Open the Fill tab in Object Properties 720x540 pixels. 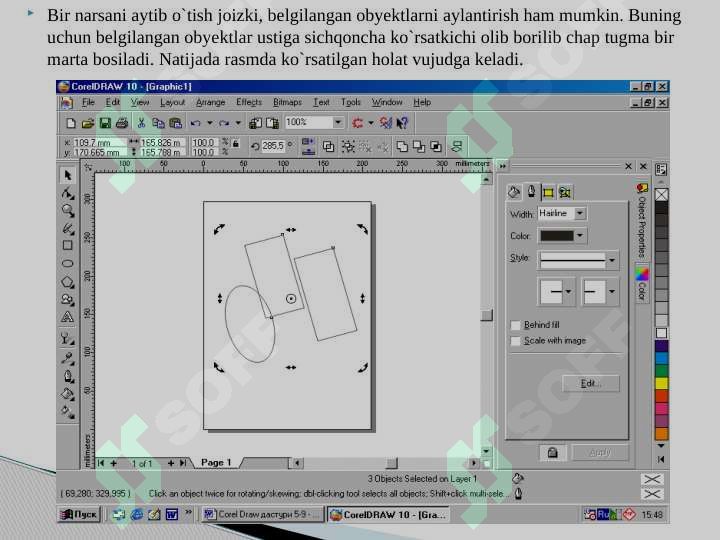coord(514,192)
